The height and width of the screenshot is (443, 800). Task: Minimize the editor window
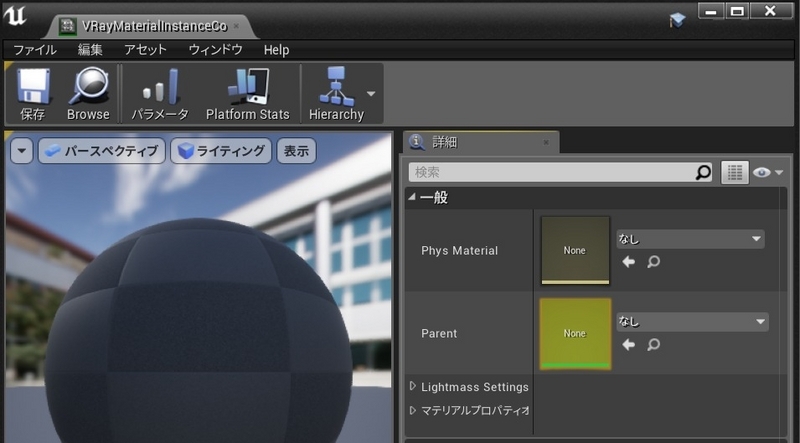coord(711,11)
